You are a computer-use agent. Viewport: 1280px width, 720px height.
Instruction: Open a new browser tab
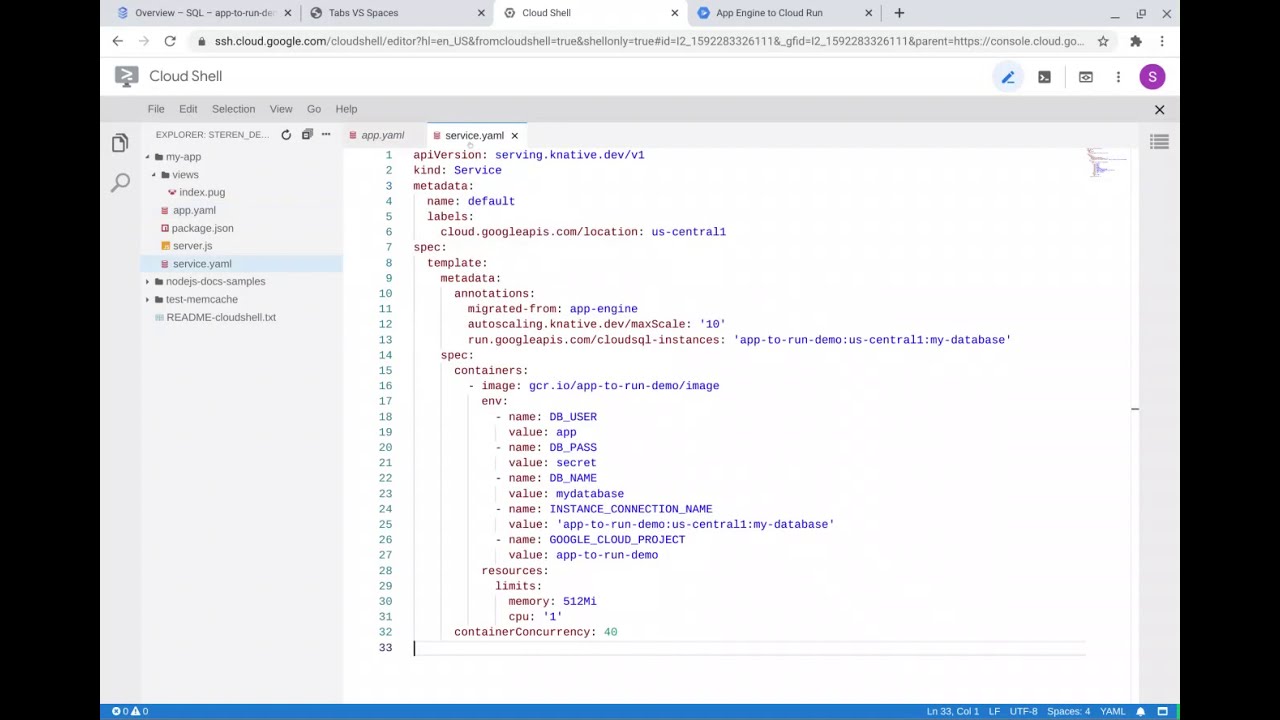[x=899, y=13]
